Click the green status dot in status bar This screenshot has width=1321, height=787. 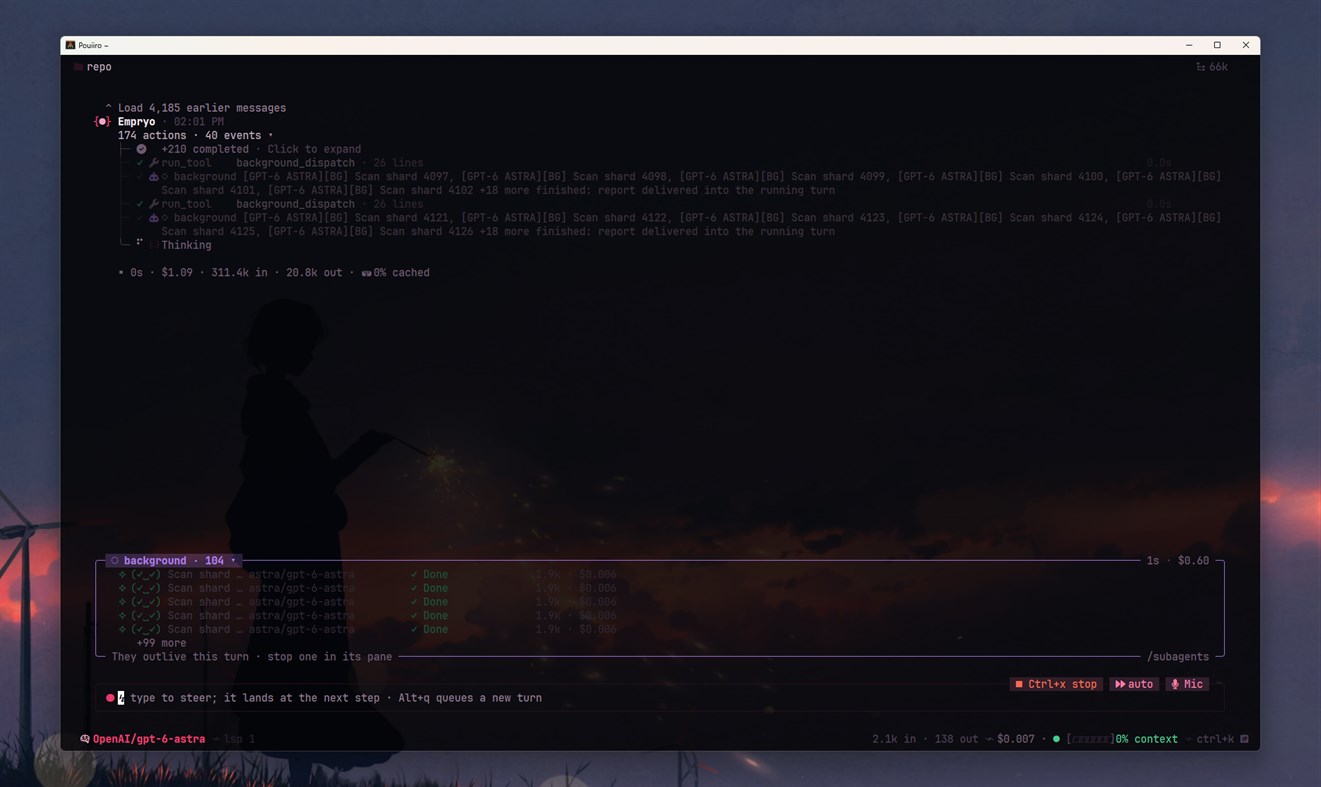(1056, 739)
